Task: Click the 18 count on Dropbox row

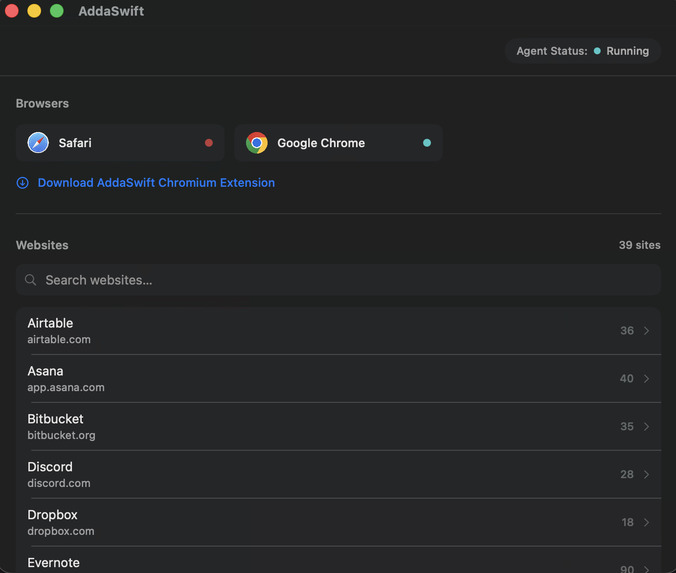Action: tap(627, 522)
